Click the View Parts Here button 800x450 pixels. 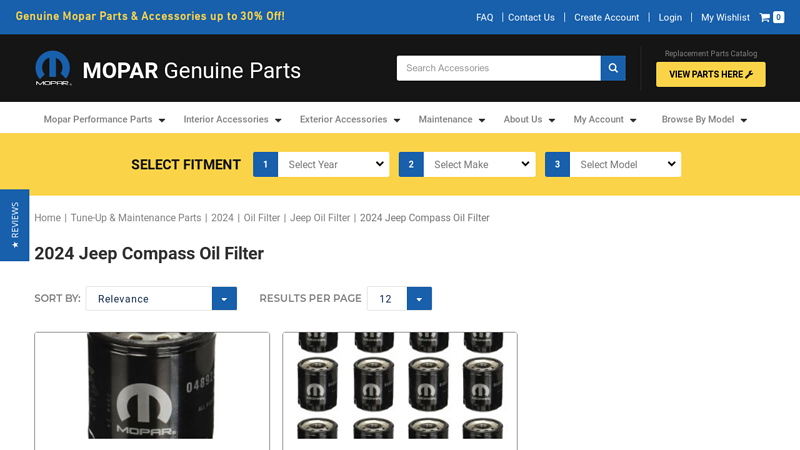711,74
